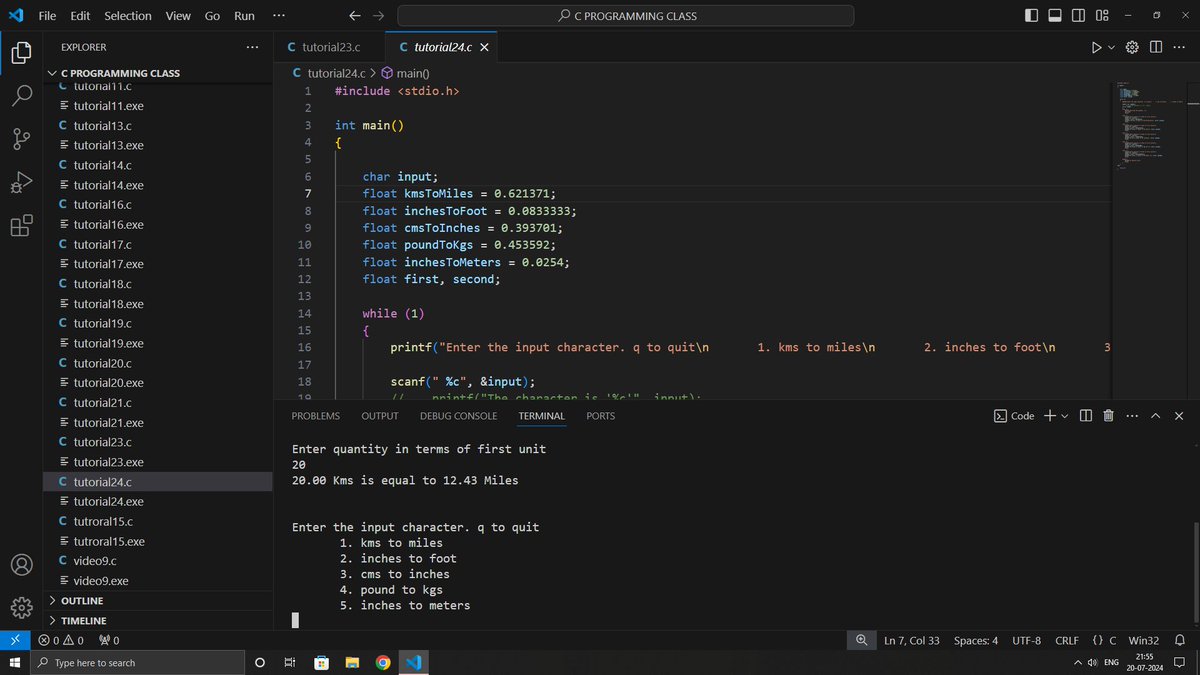Open the dropdown next to Run button
The width and height of the screenshot is (1200, 675).
pos(1111,47)
